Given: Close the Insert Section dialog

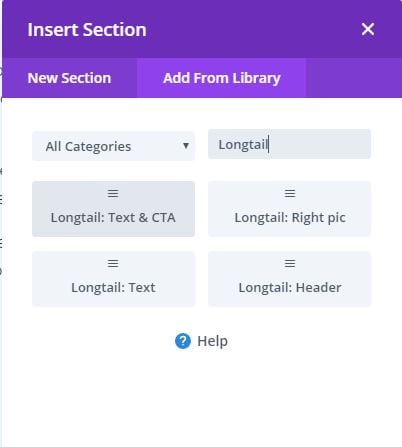Looking at the screenshot, I should (x=368, y=29).
